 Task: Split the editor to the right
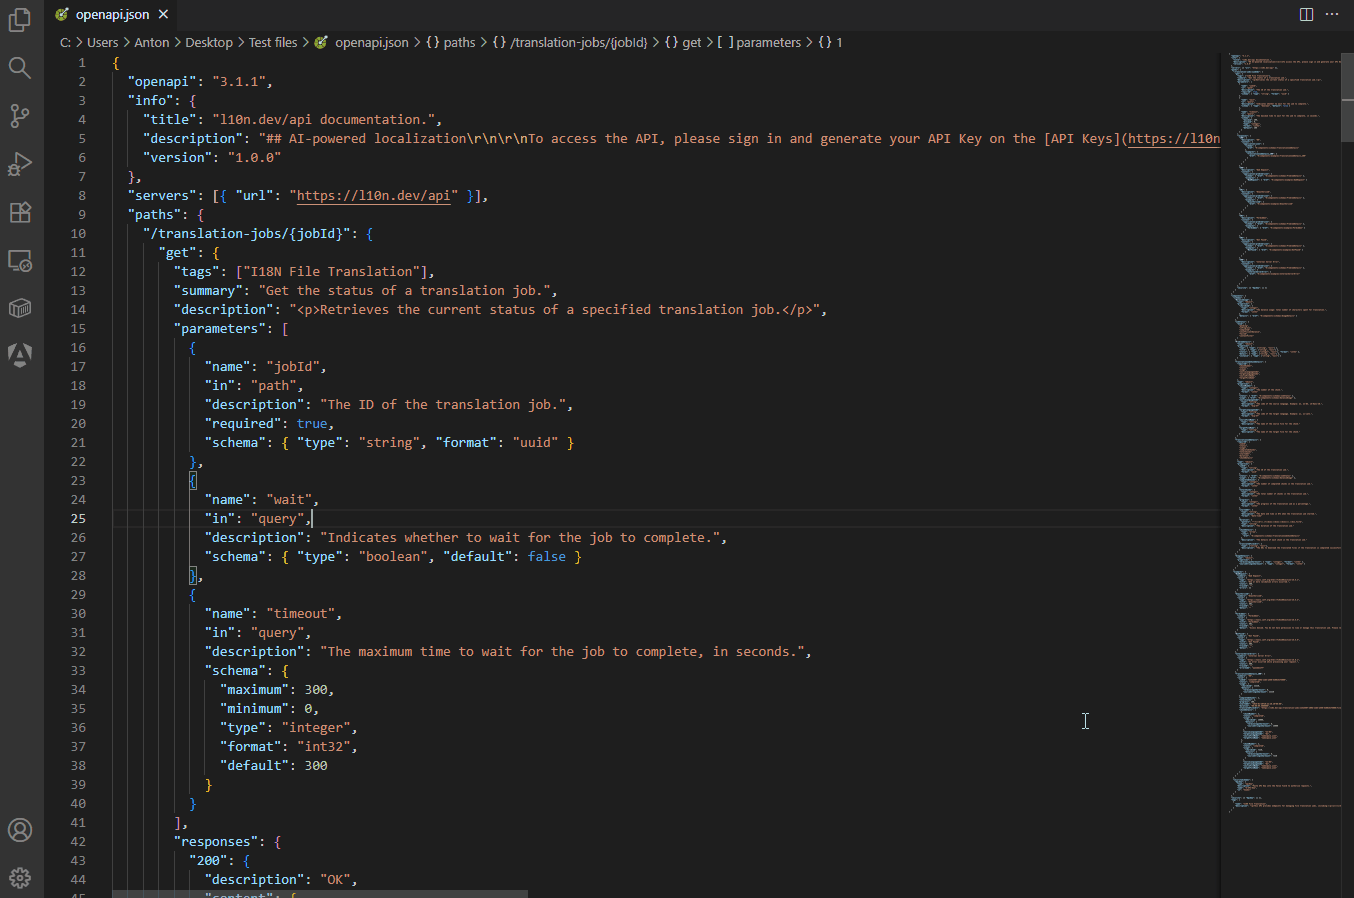pos(1306,14)
